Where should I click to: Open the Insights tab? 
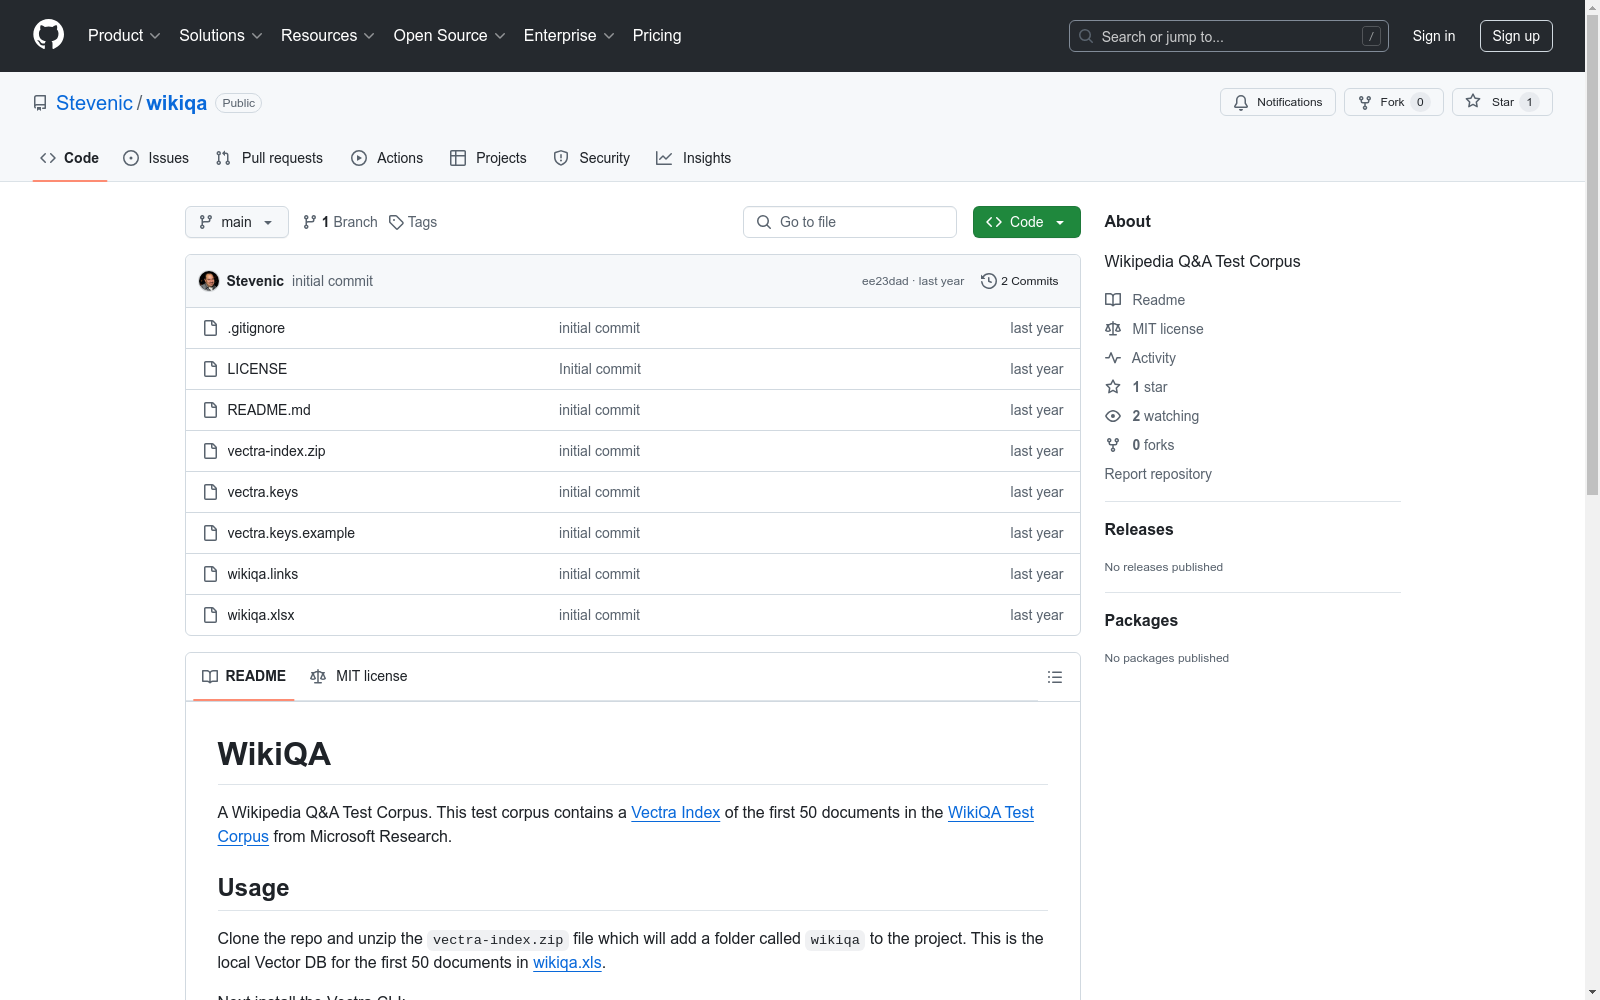coord(694,158)
